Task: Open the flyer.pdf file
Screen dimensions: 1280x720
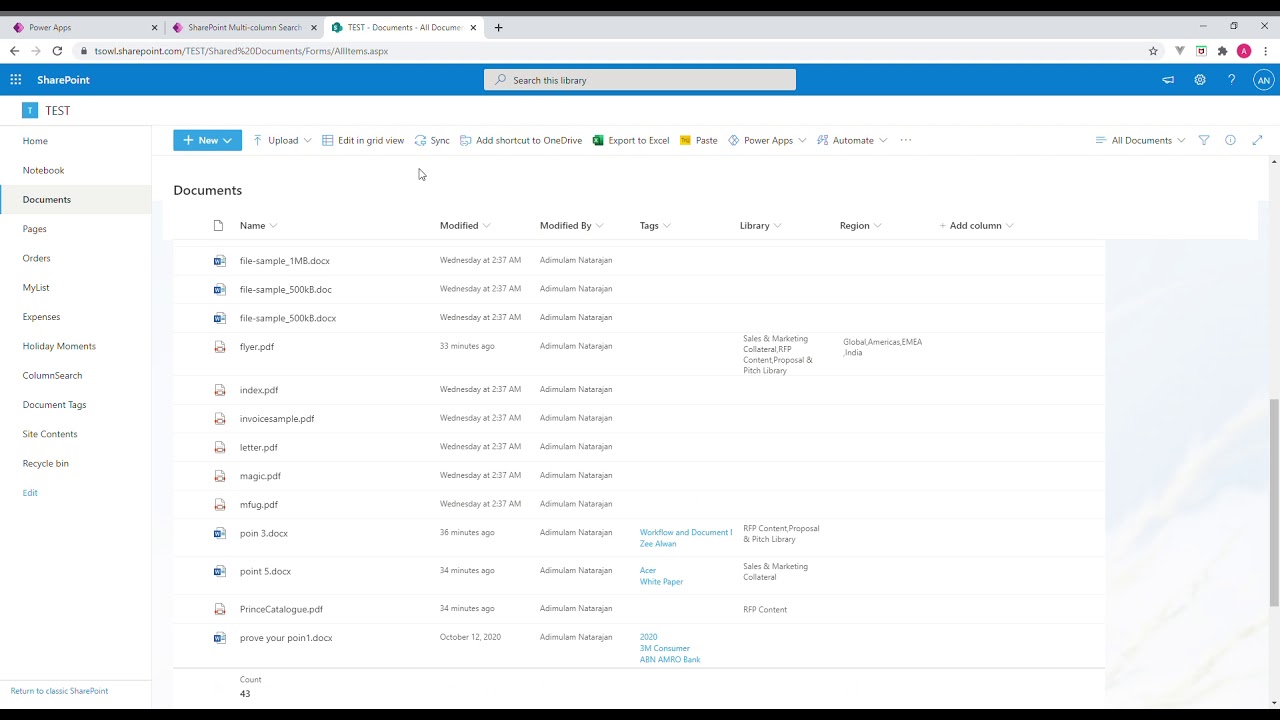Action: 257,347
